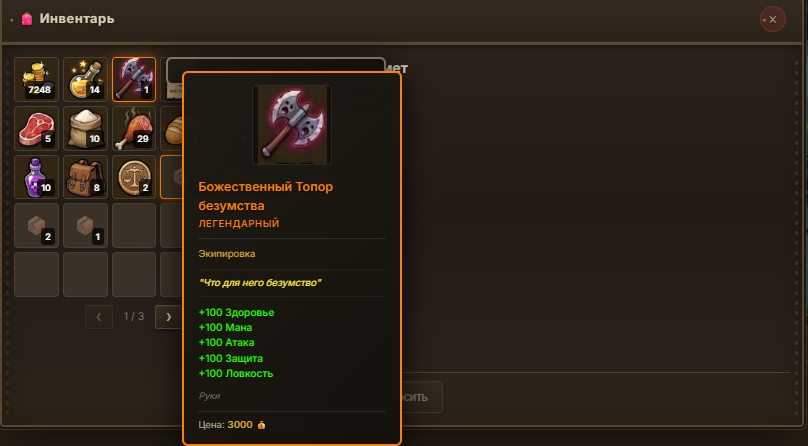Go to previous inventory page arrow
808x446 pixels.
pos(99,317)
